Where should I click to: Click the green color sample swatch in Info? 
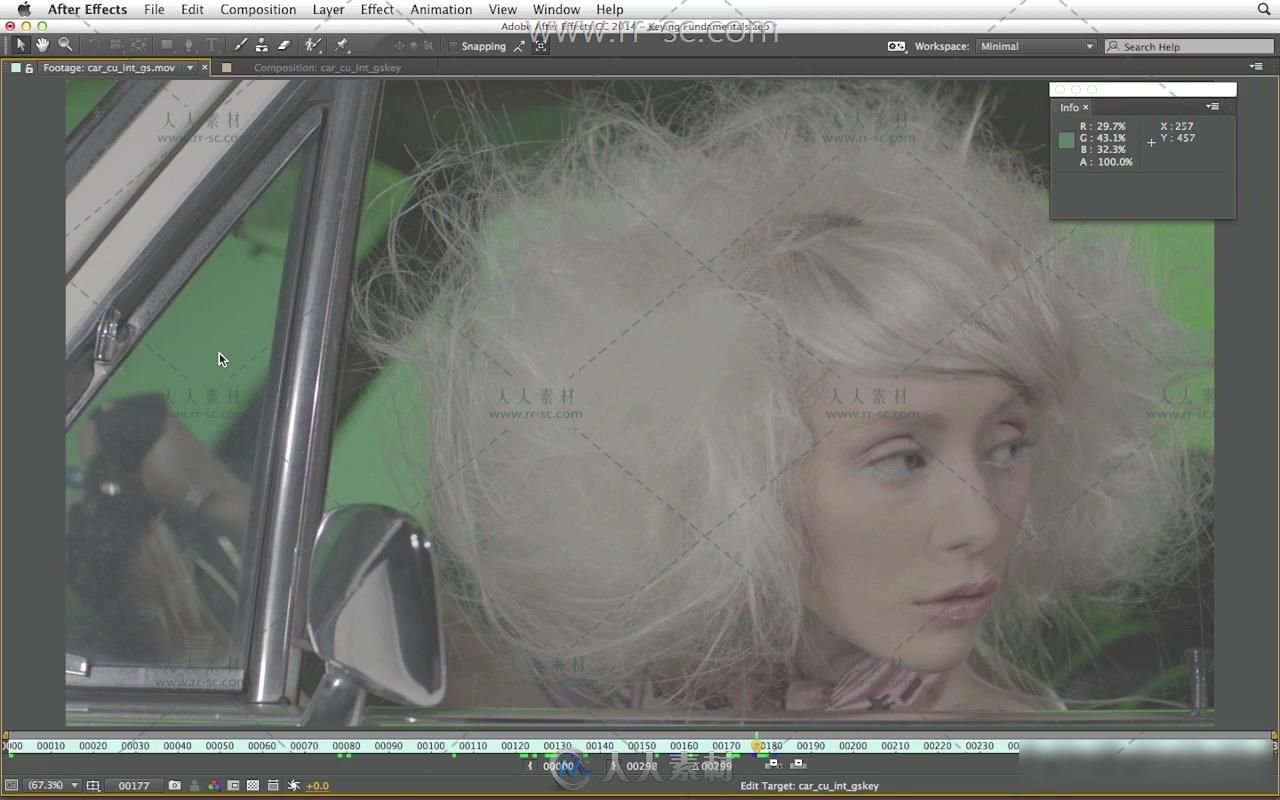(x=1066, y=140)
